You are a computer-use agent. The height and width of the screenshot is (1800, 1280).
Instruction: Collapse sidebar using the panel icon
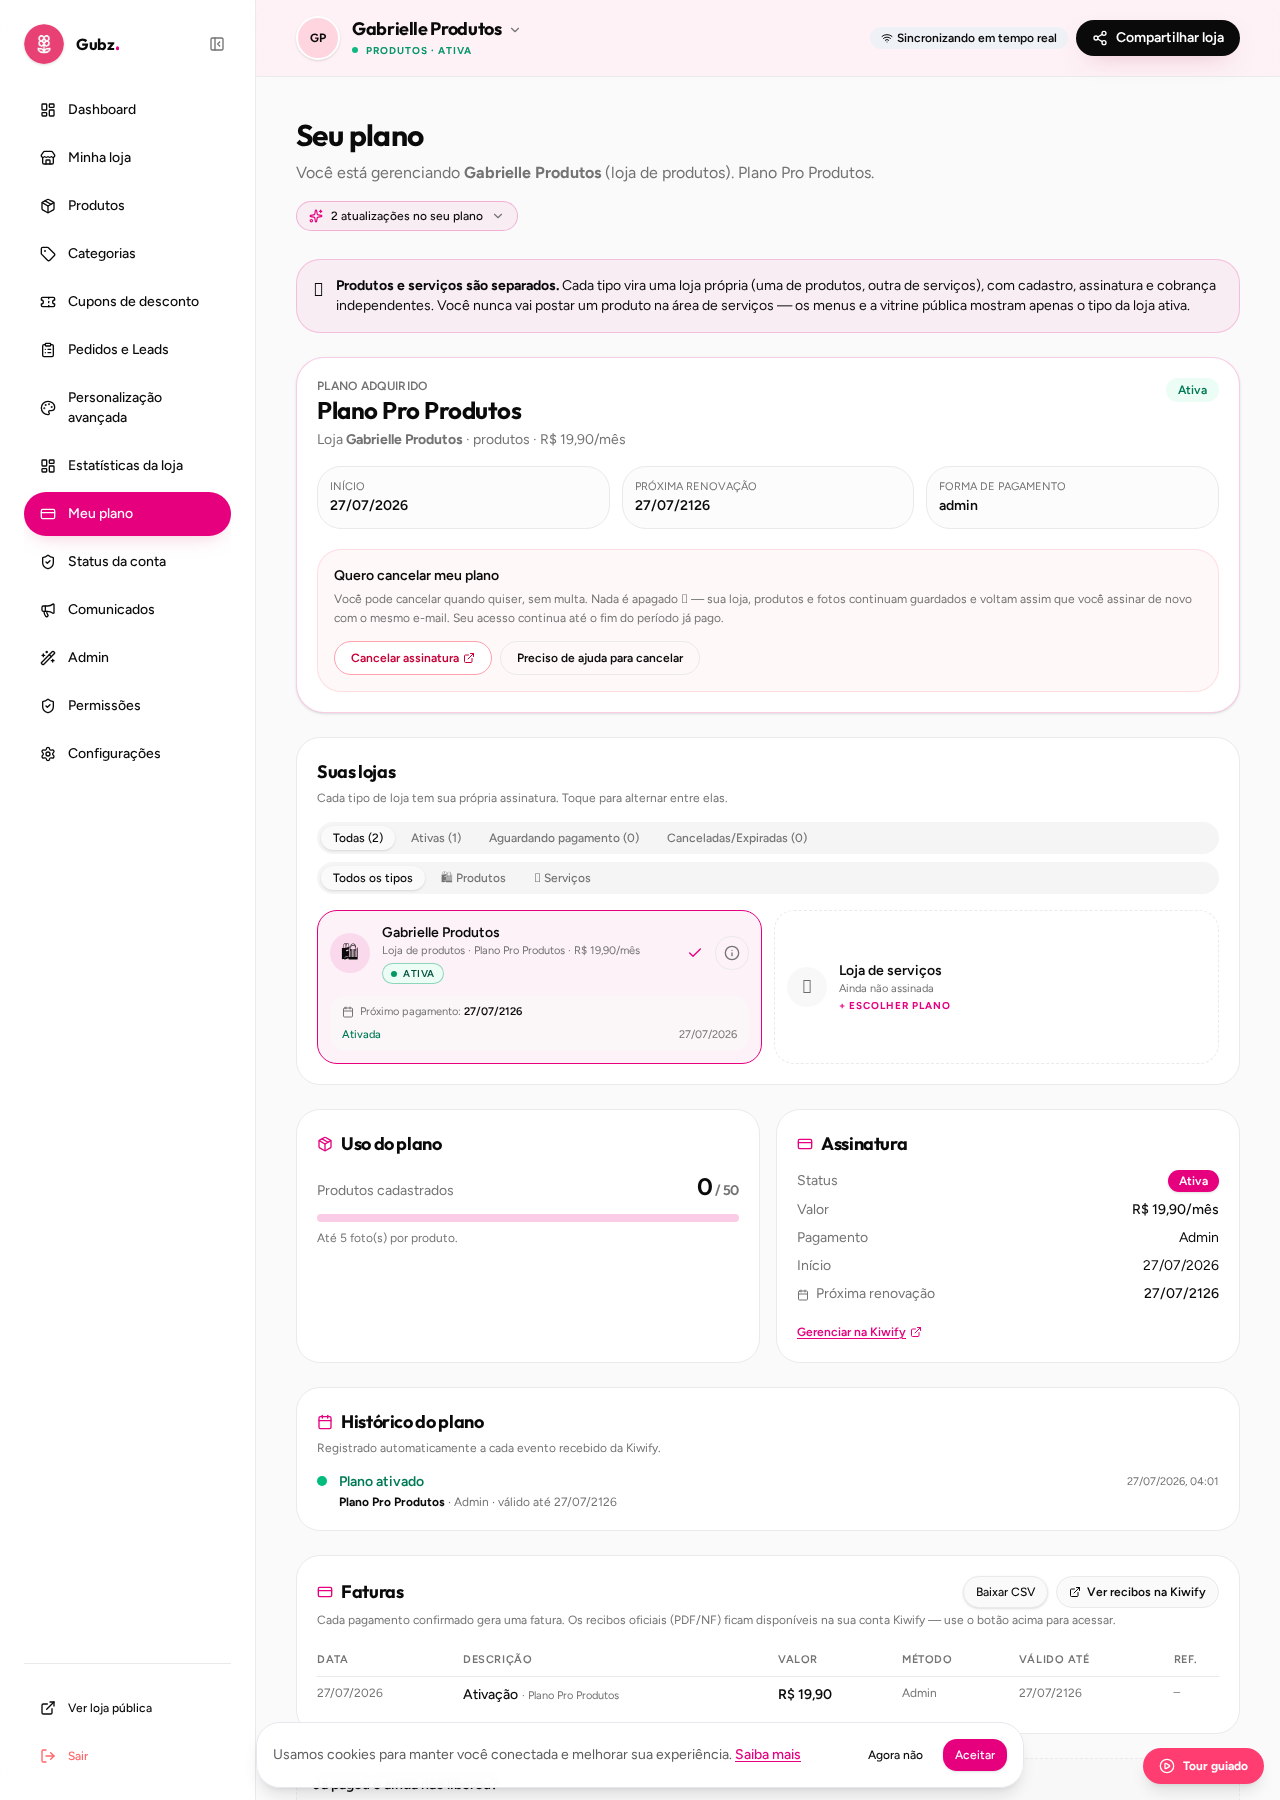tap(217, 44)
